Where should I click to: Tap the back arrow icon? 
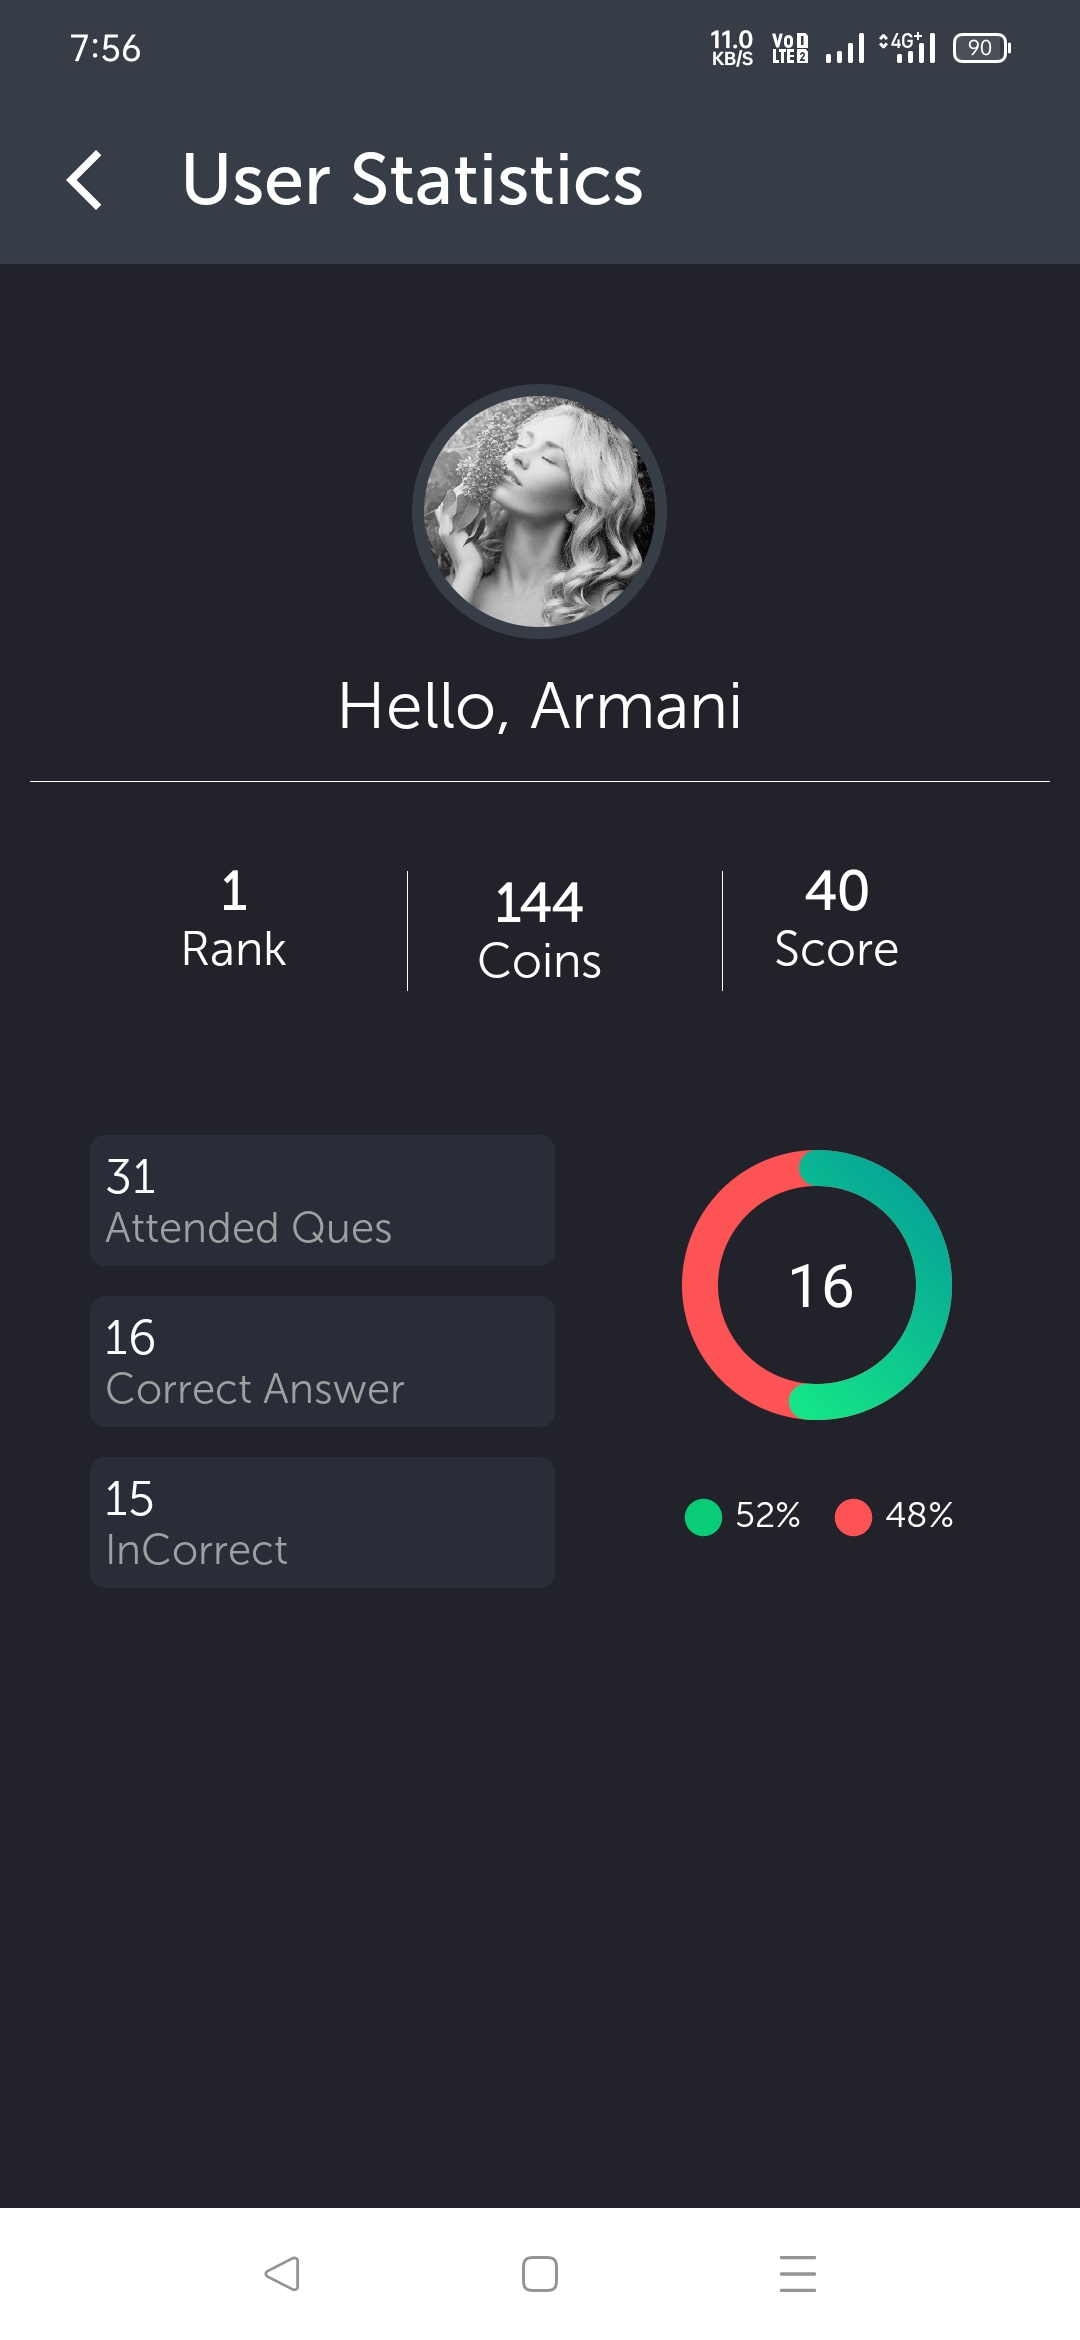(85, 180)
